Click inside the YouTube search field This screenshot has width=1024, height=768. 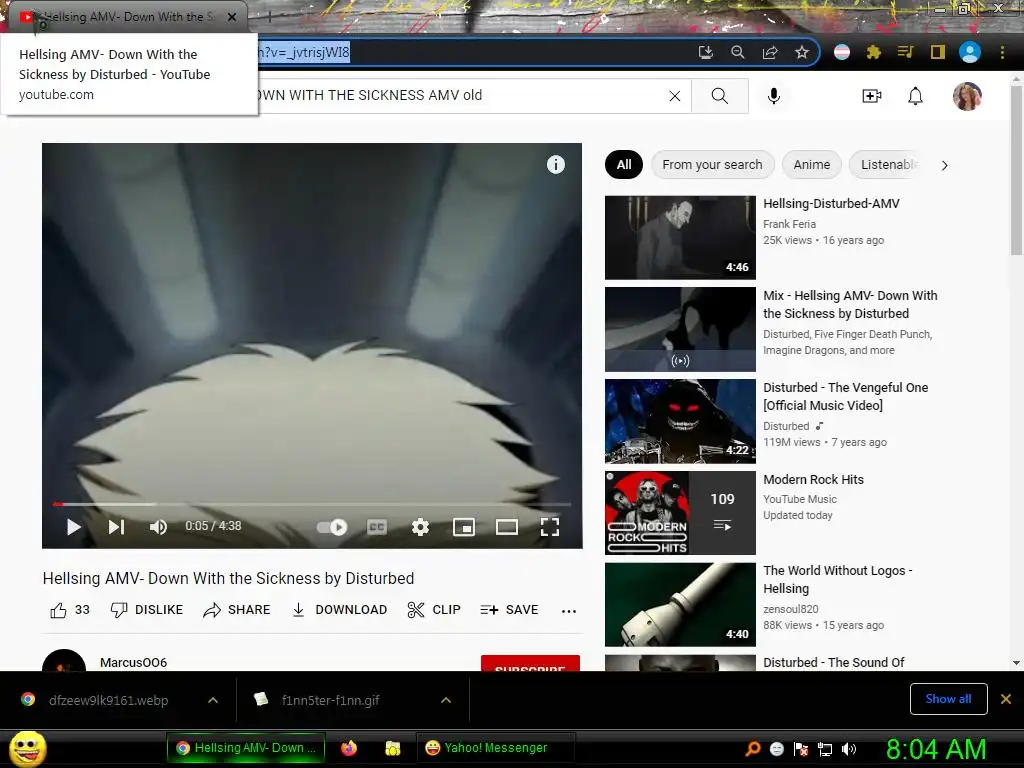coord(457,95)
